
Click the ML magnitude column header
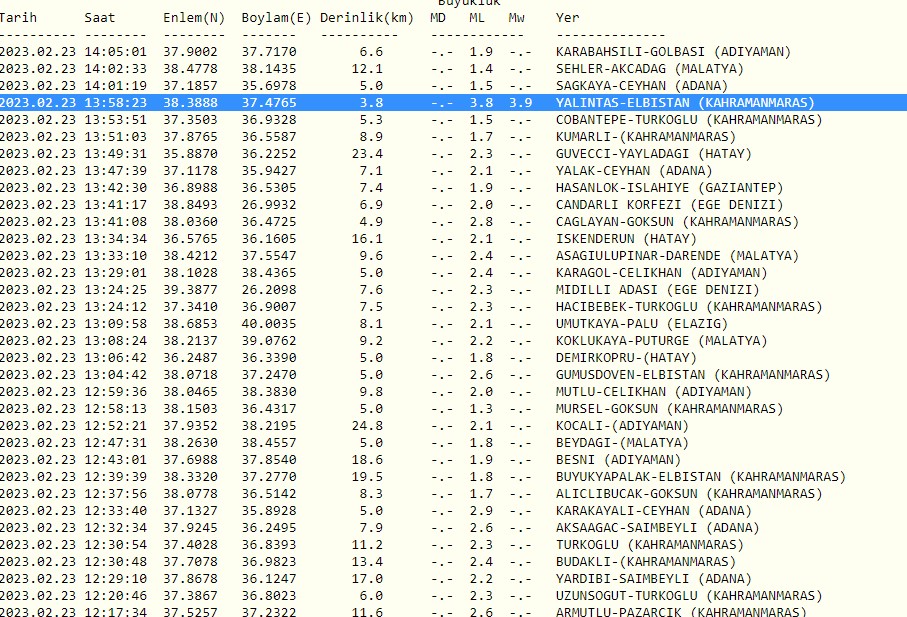click(x=477, y=17)
